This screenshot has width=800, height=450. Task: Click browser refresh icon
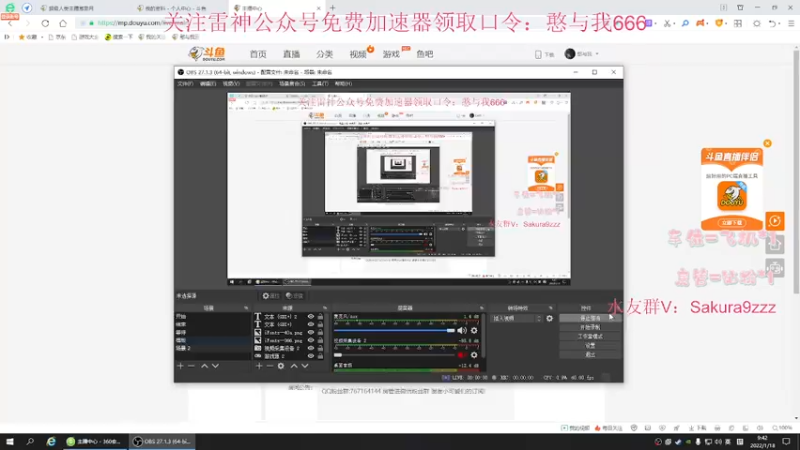click(45, 23)
